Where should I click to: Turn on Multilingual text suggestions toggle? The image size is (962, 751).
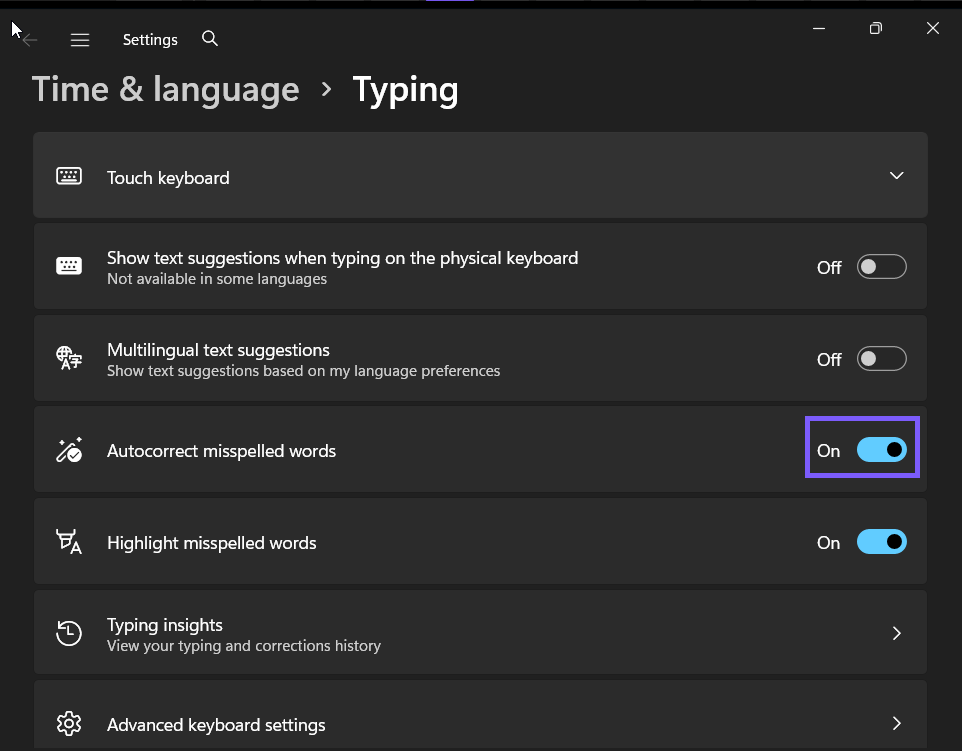click(x=882, y=359)
